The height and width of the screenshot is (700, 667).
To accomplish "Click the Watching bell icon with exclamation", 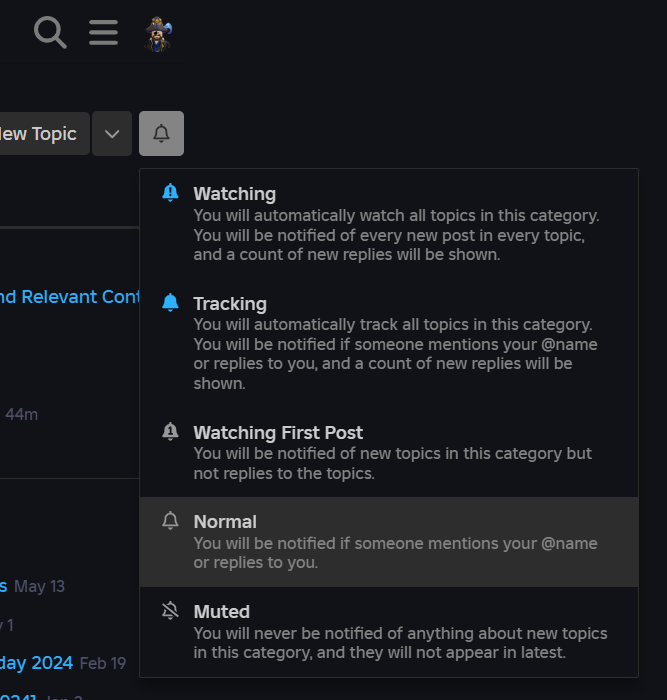I will point(170,193).
